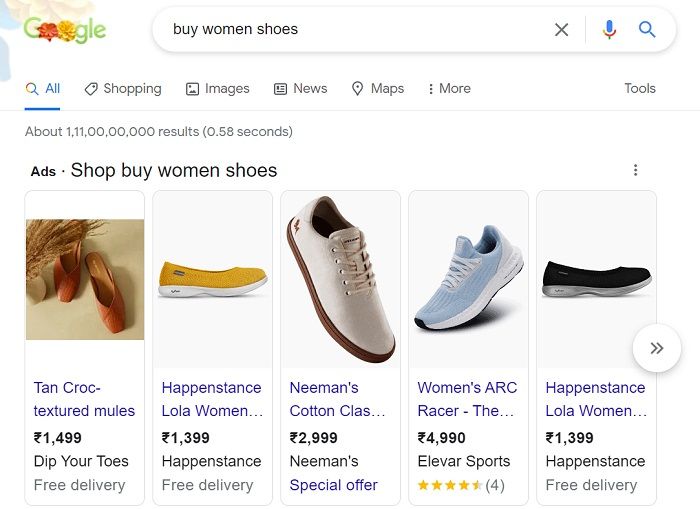Open the Neeman's beige sneaker image
This screenshot has width=700, height=509.
341,280
